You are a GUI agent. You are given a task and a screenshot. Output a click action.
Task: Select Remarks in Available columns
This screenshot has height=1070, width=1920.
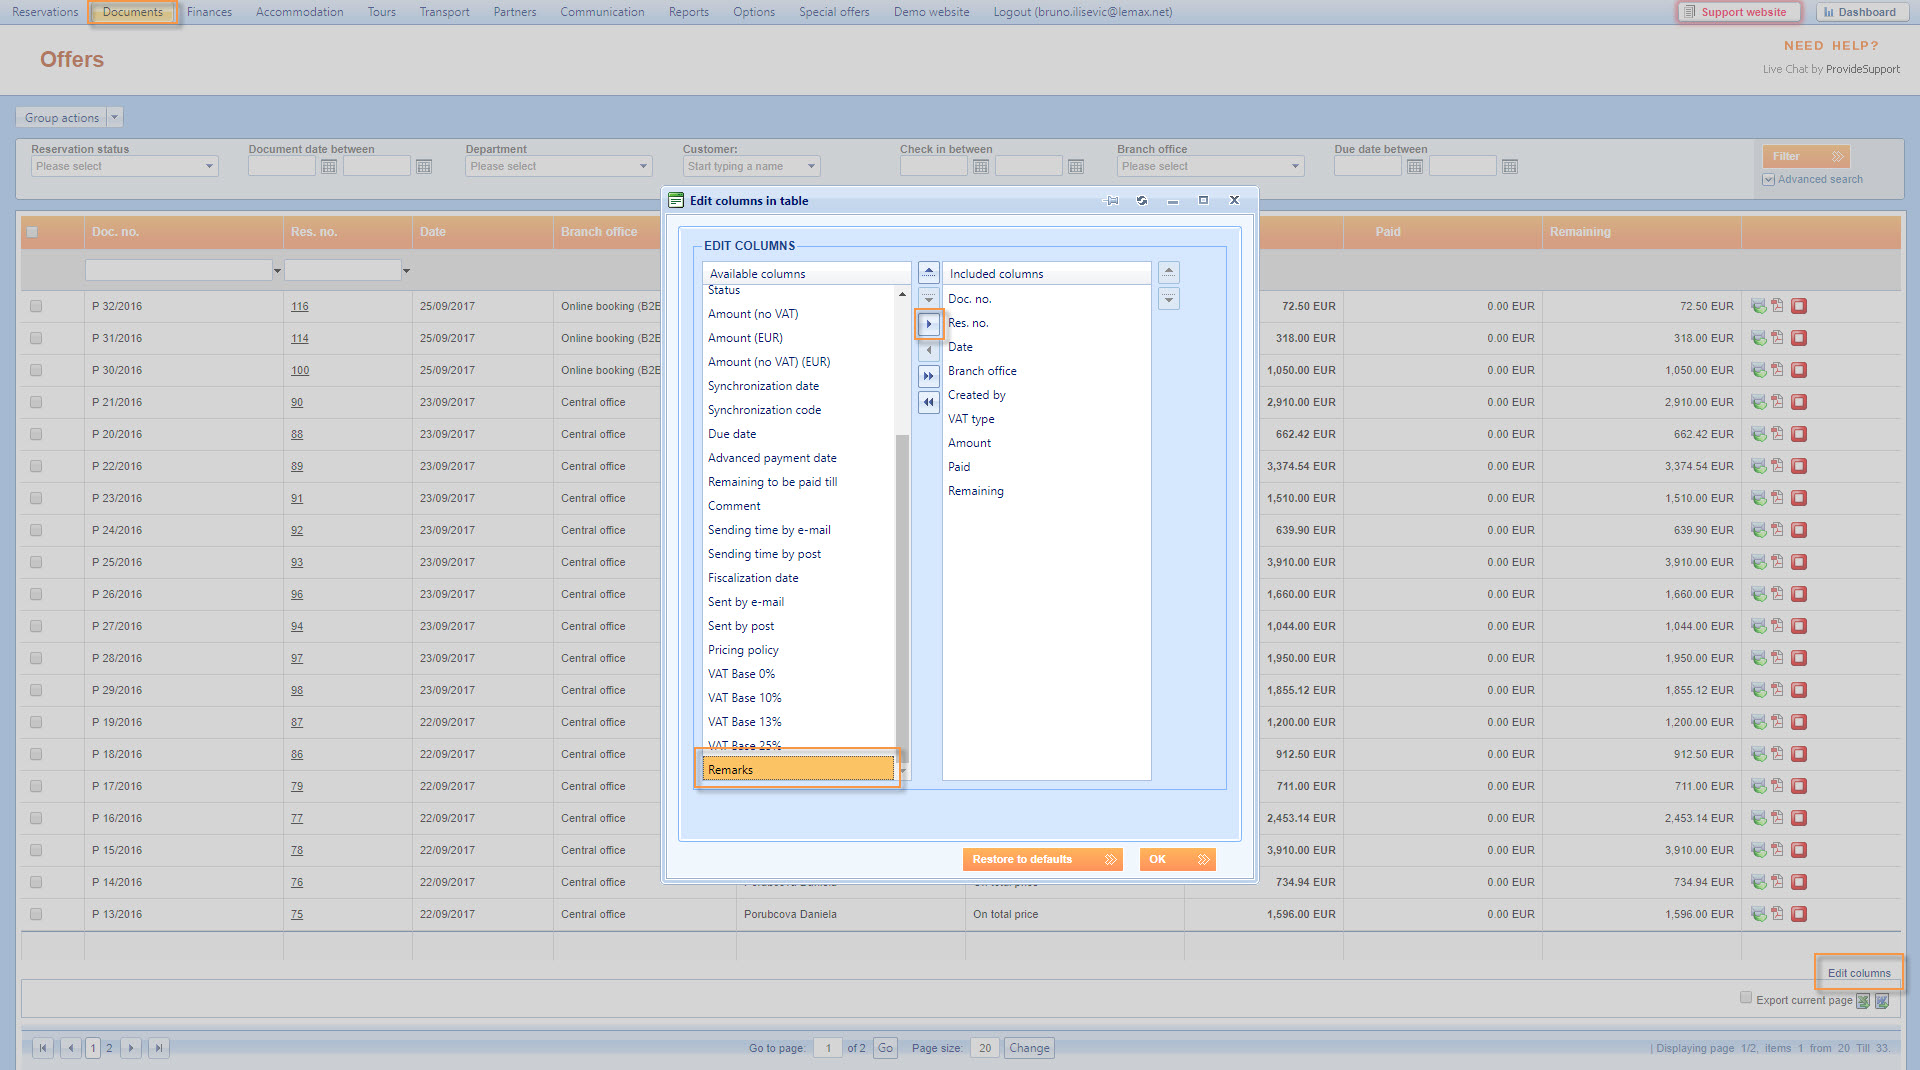(798, 770)
